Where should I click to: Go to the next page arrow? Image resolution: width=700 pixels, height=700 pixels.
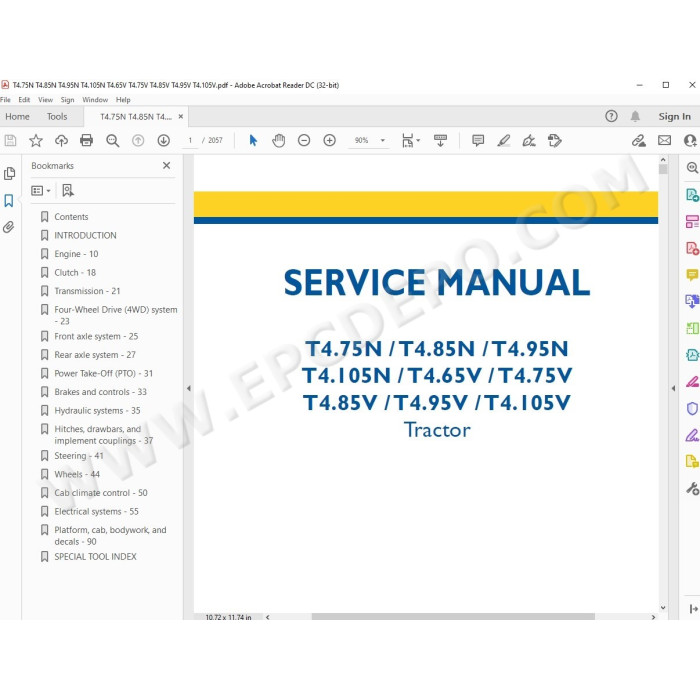pyautogui.click(x=163, y=141)
